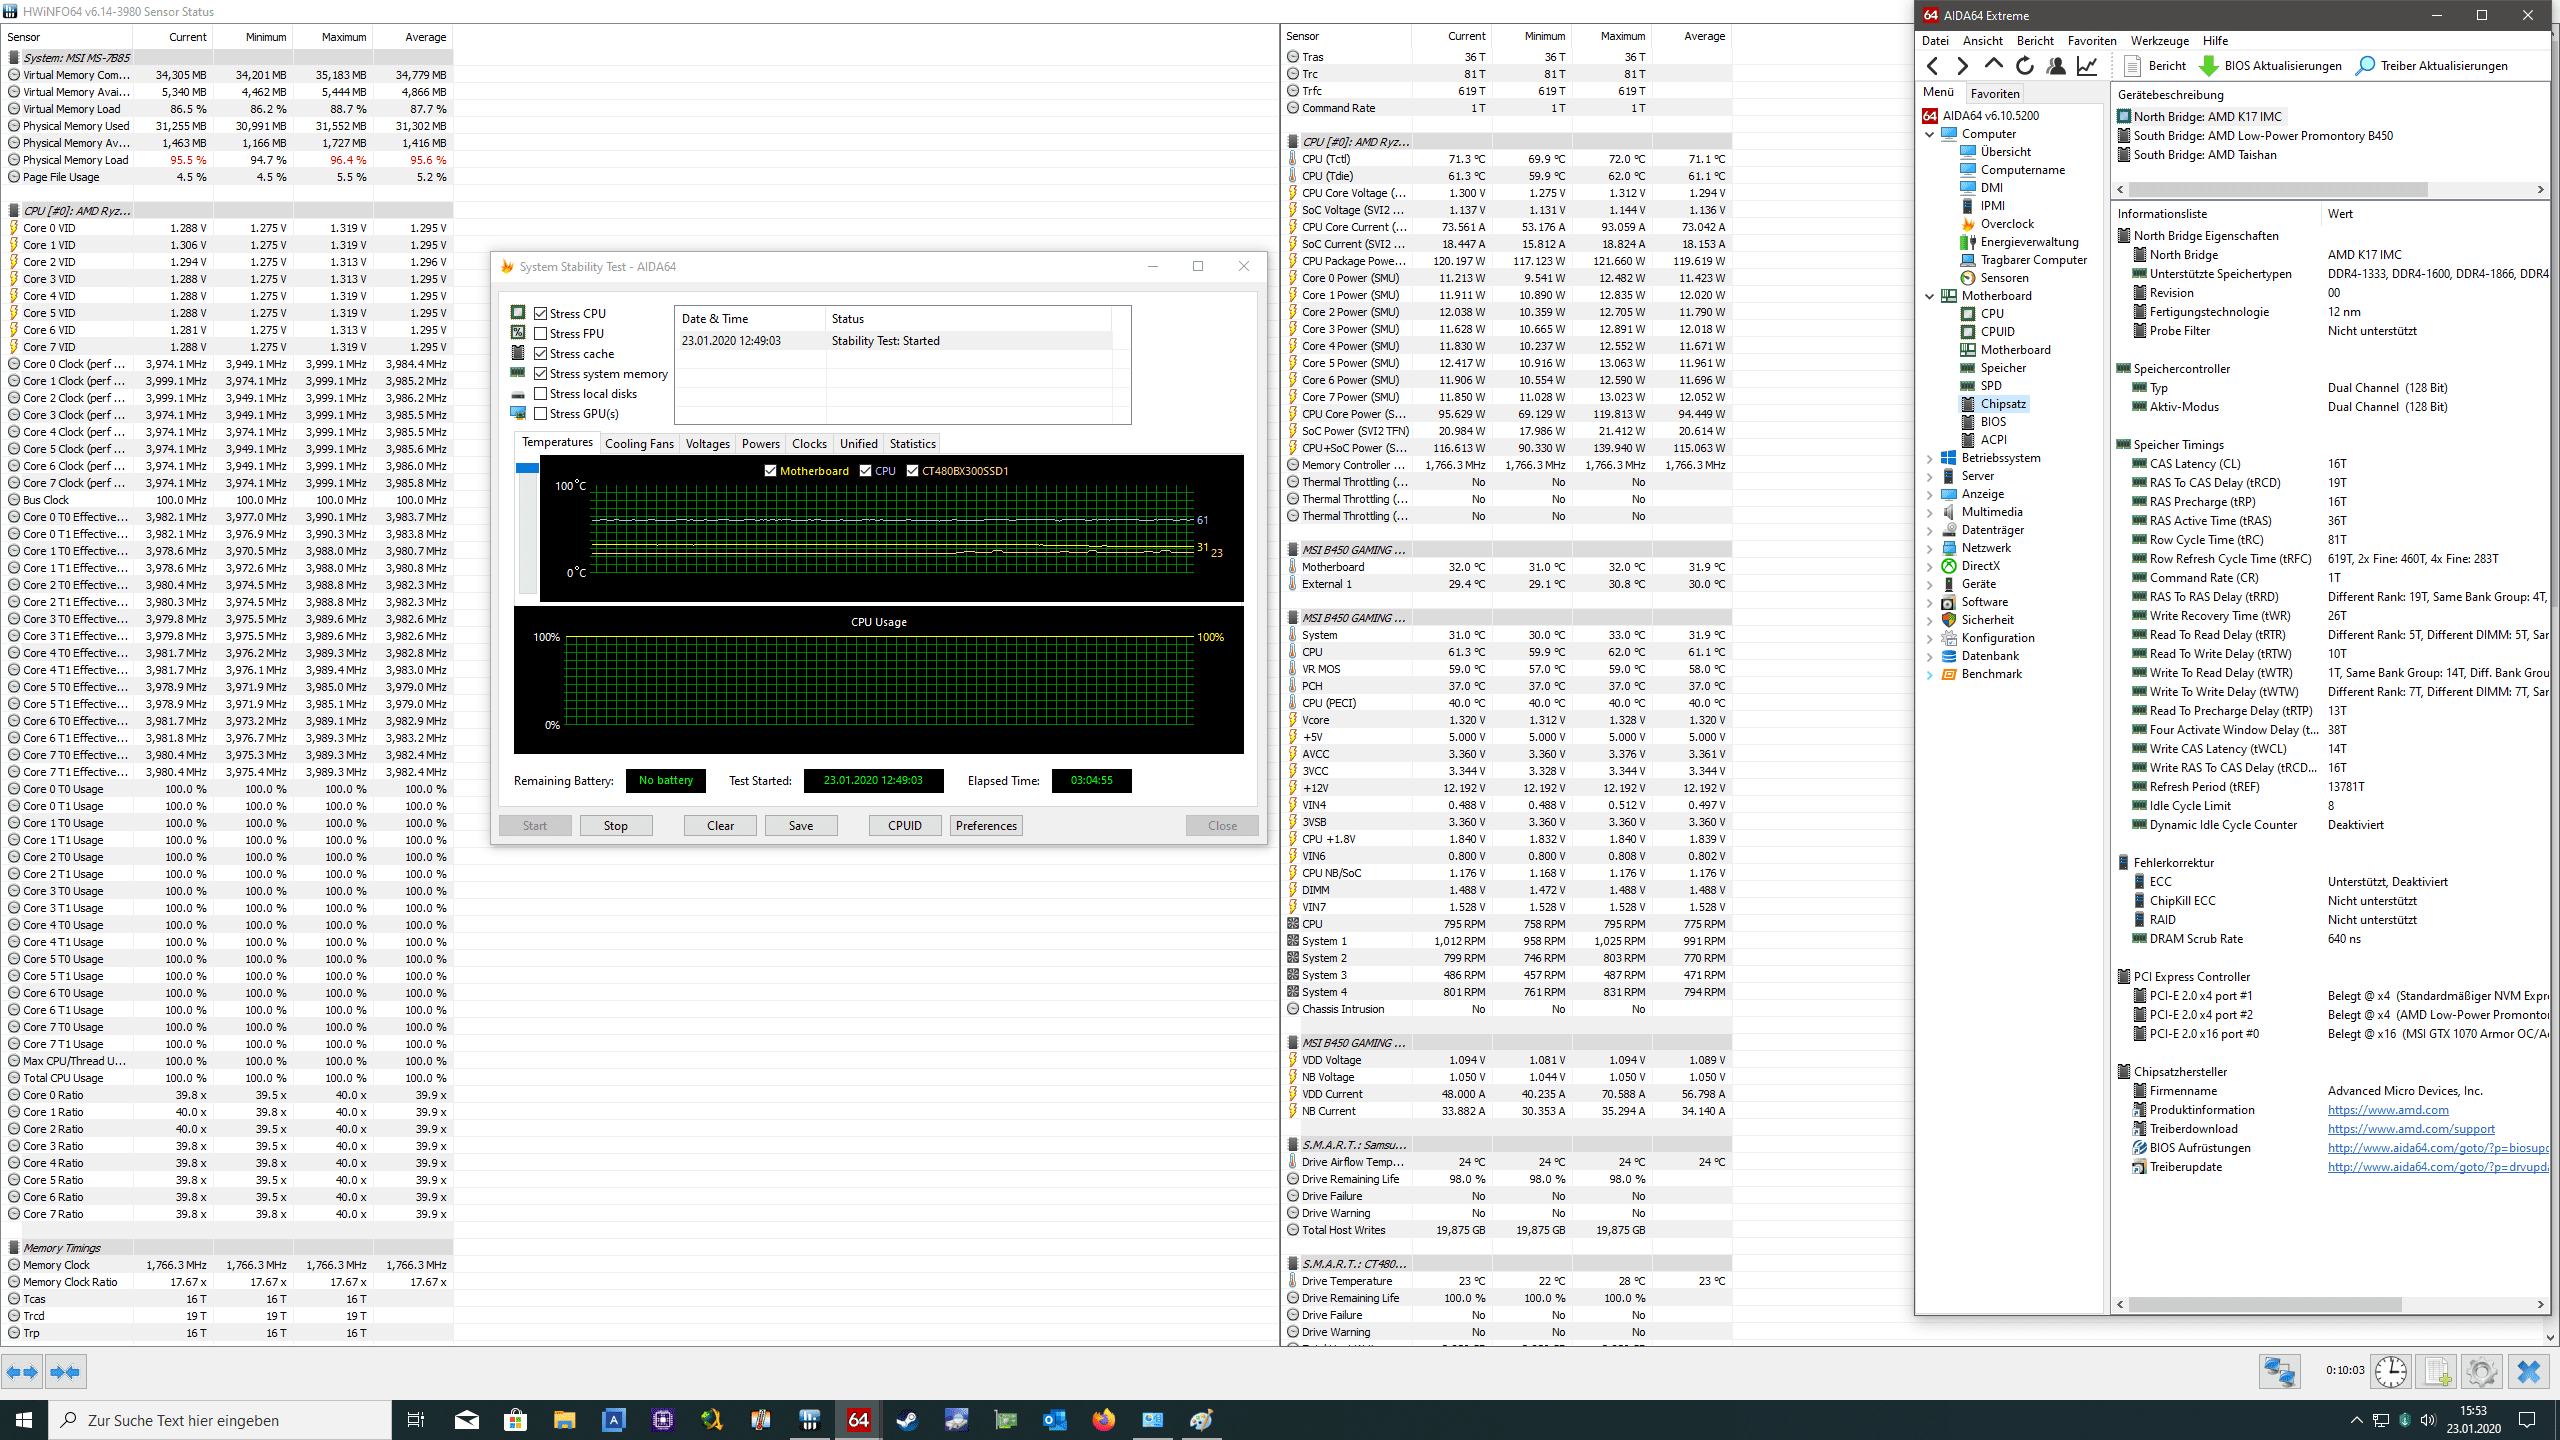Expand the Anzeige tree node
2560x1440 pixels.
(1930, 494)
